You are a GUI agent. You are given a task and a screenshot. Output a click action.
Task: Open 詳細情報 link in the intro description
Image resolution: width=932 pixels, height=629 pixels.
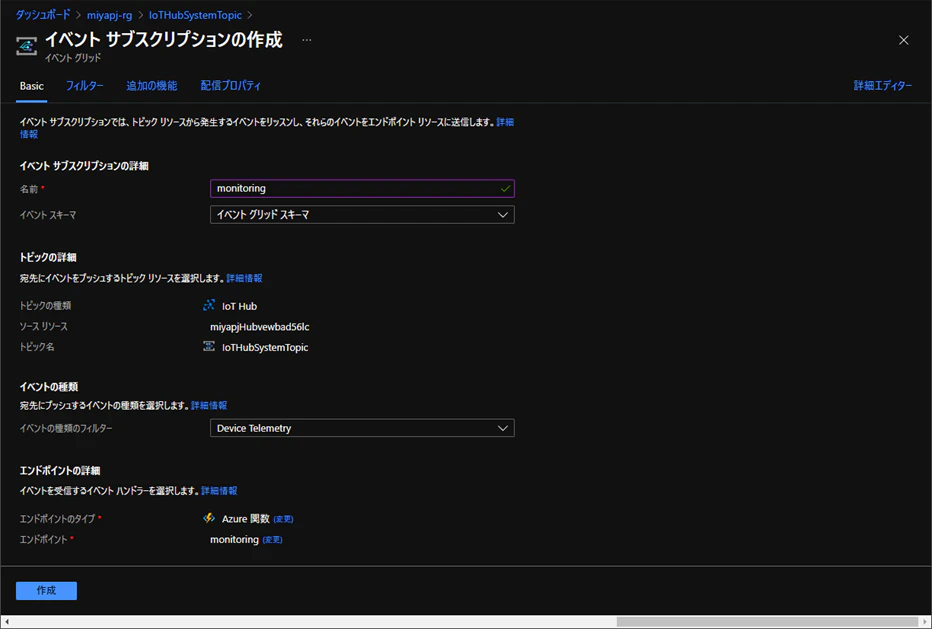(x=505, y=122)
